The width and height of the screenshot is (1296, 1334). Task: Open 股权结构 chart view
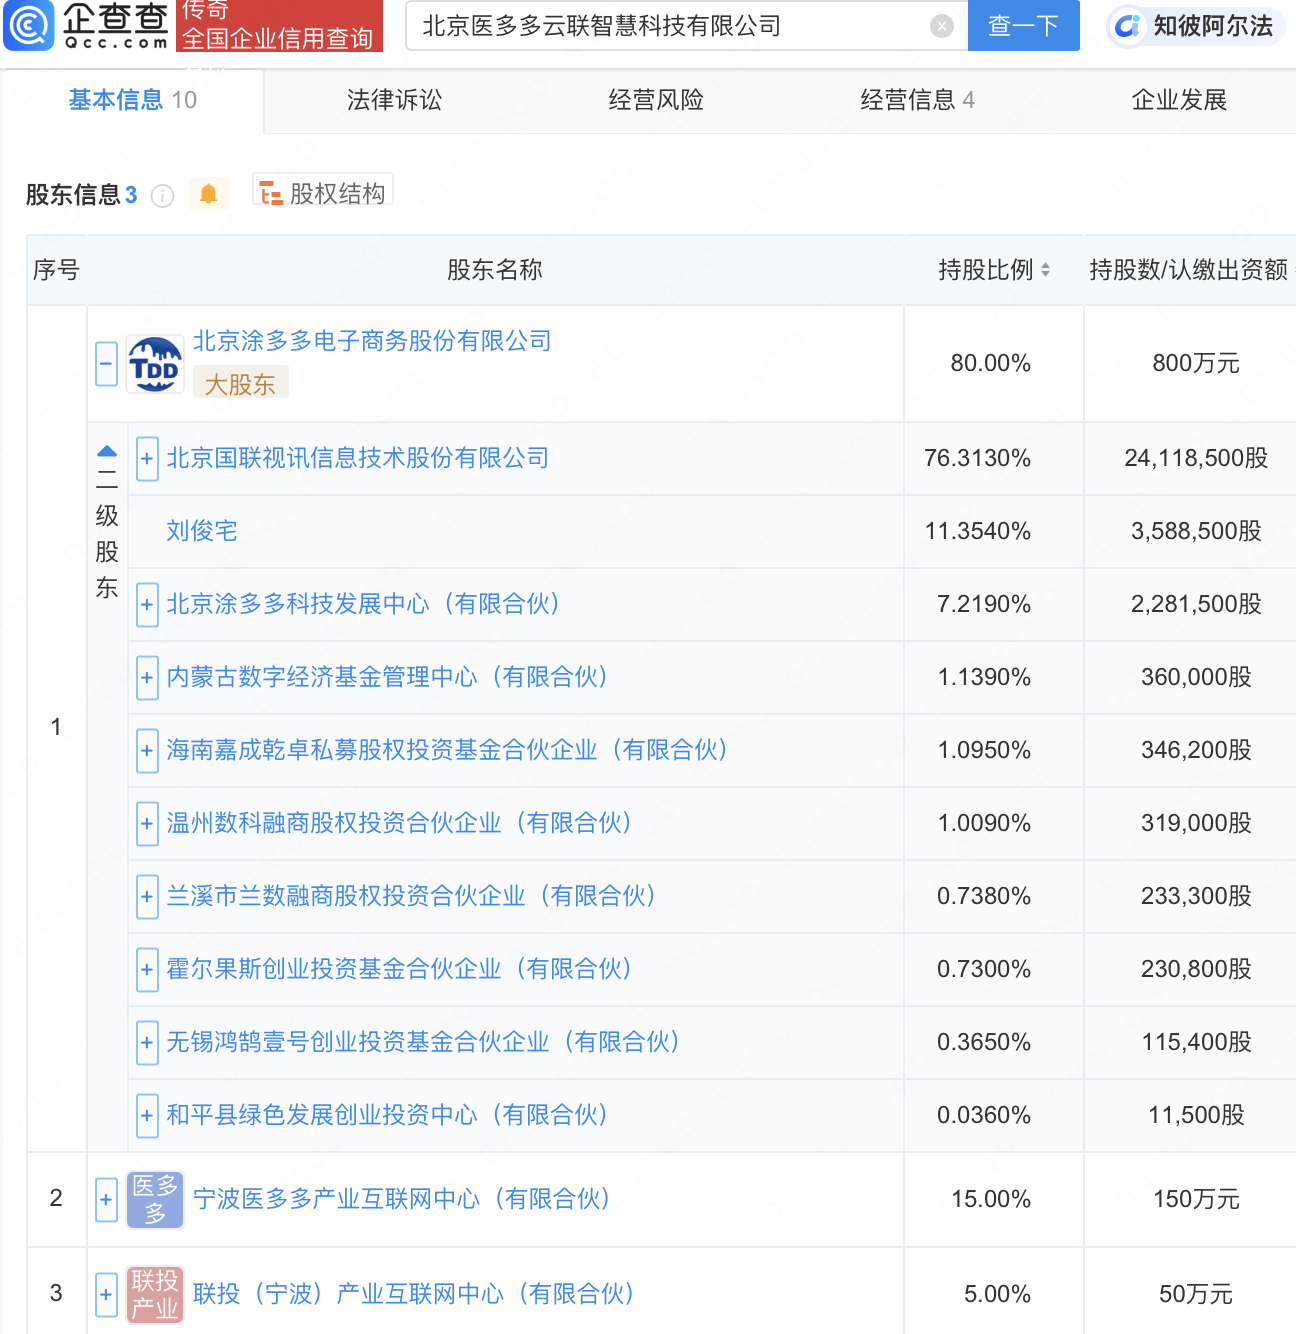click(323, 192)
